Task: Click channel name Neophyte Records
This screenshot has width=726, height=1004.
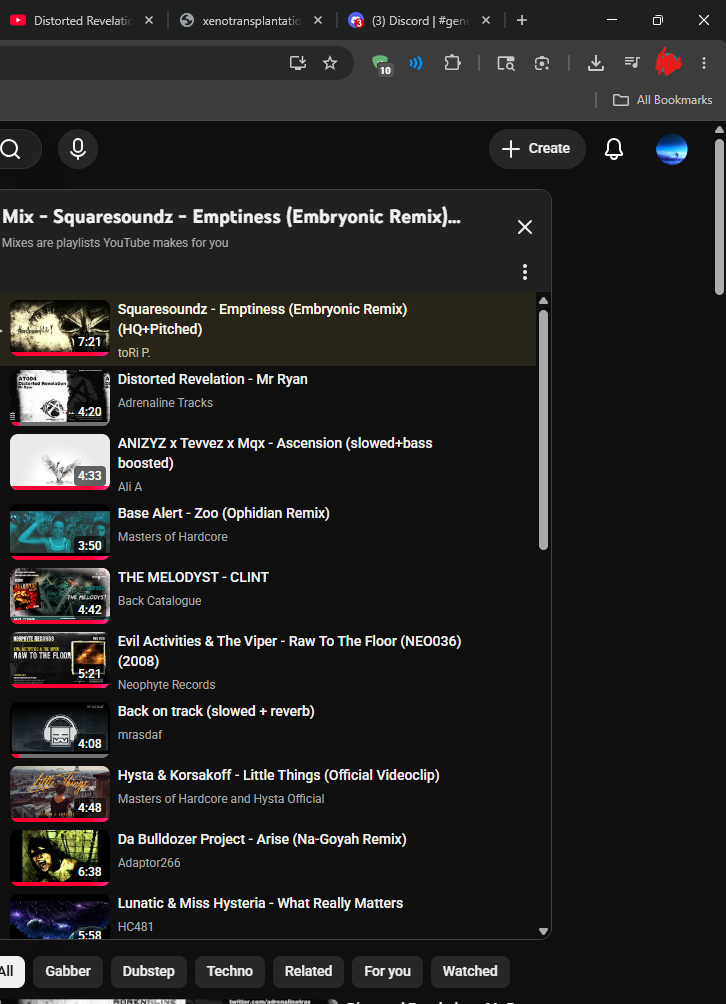Action: pos(166,684)
